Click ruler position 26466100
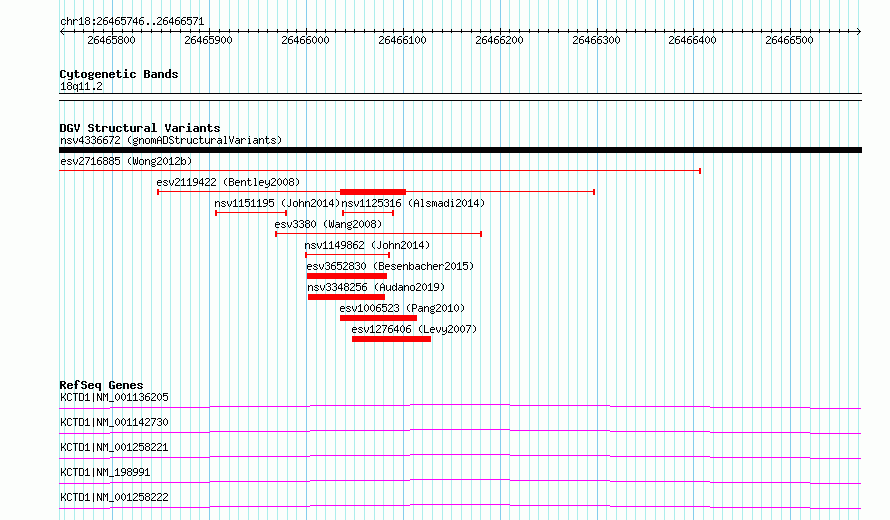 coord(402,40)
